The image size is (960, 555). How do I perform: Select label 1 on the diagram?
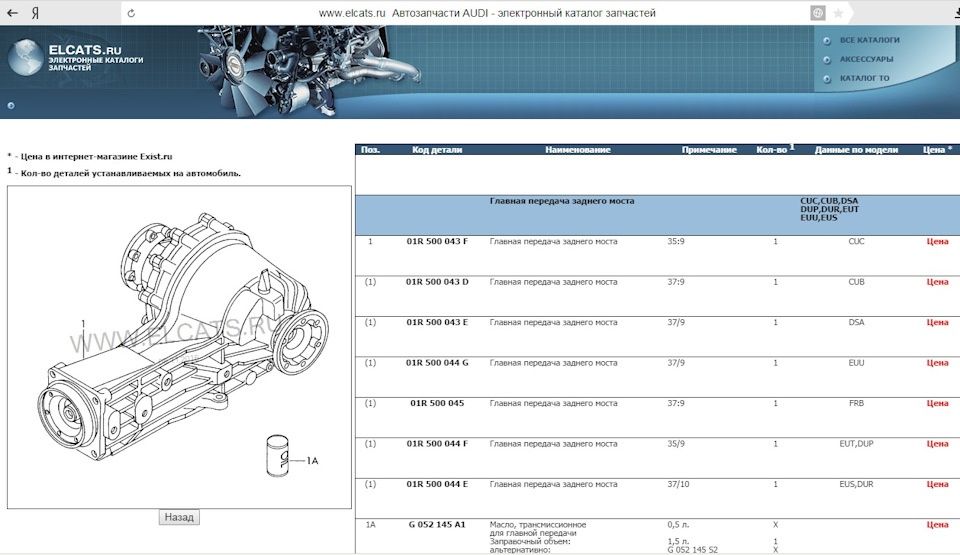pos(83,323)
